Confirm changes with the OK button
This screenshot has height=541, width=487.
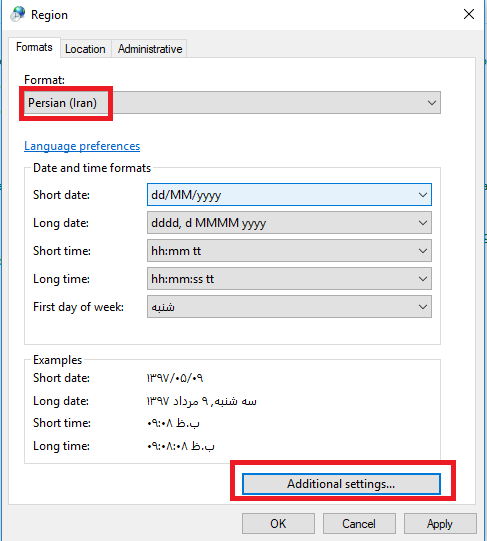pyautogui.click(x=278, y=523)
